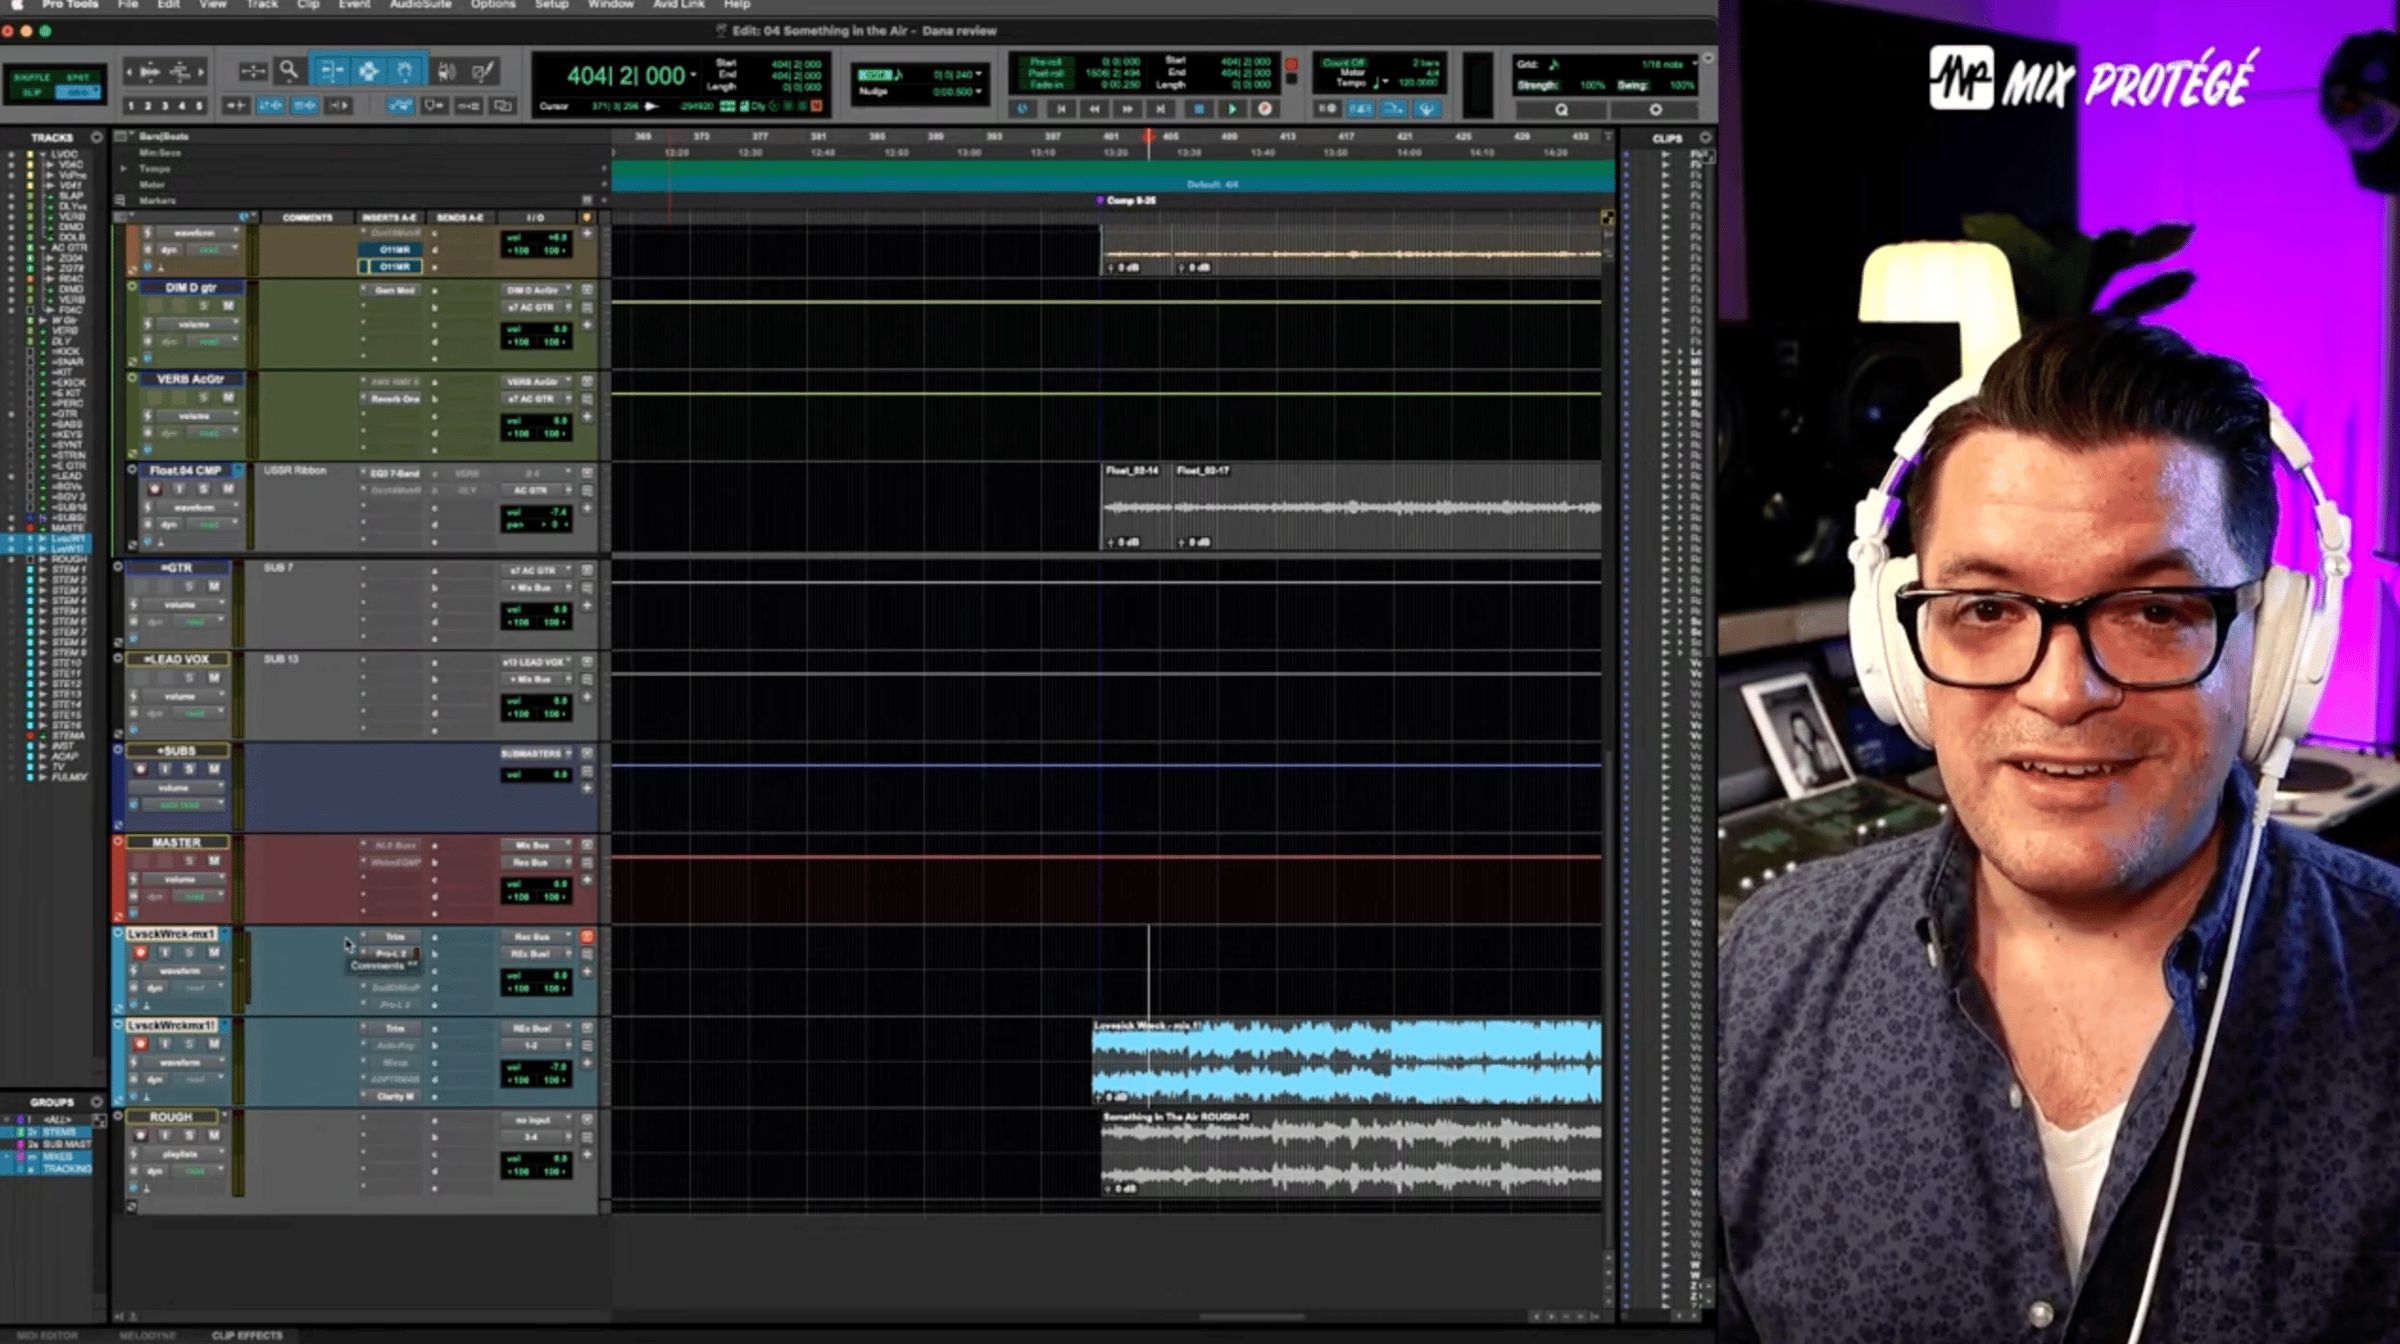The image size is (2400, 1344).
Task: Toggle Layered Editing button
Action: click(x=503, y=105)
